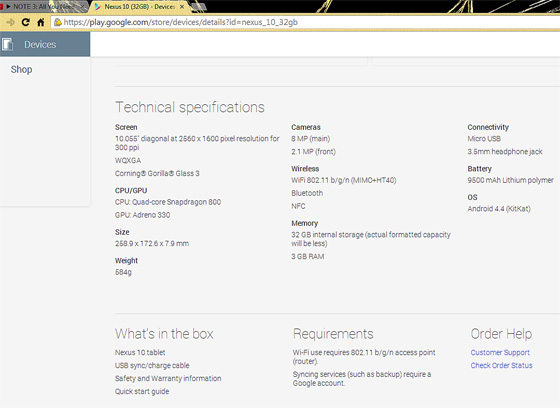Open a new tab with the new-tab button
The image size is (560, 408).
click(199, 6)
